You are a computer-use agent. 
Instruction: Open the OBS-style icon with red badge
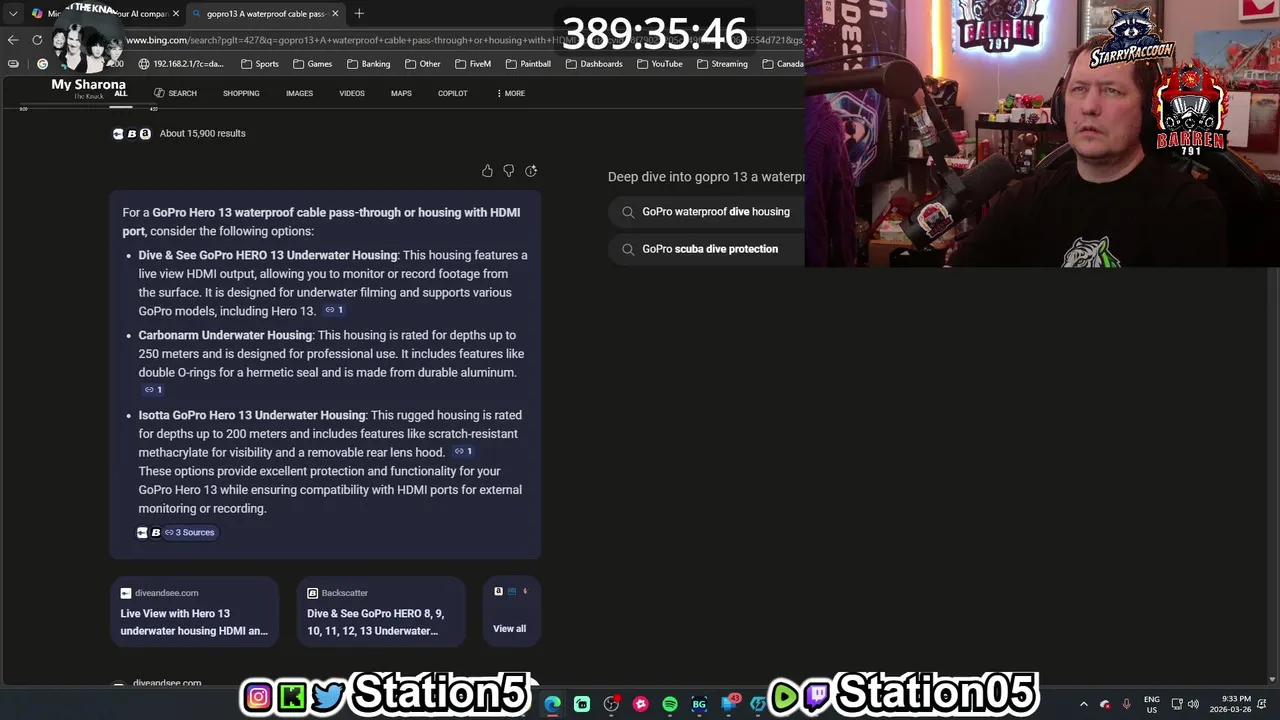tap(611, 704)
